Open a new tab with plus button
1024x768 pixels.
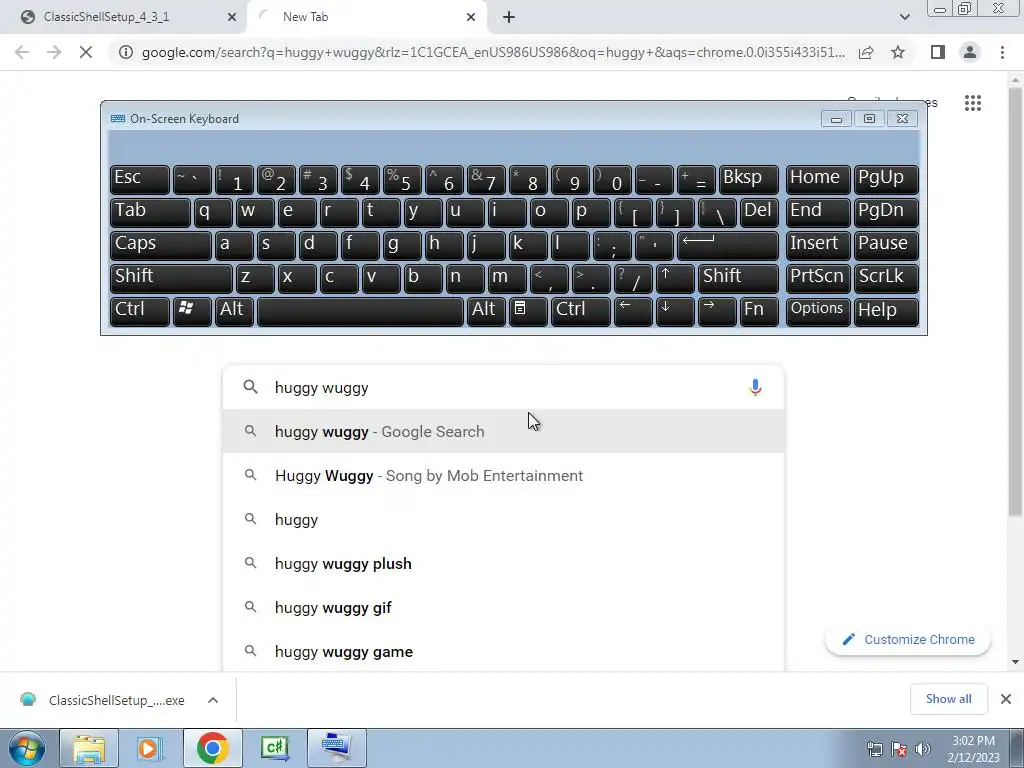(x=509, y=17)
